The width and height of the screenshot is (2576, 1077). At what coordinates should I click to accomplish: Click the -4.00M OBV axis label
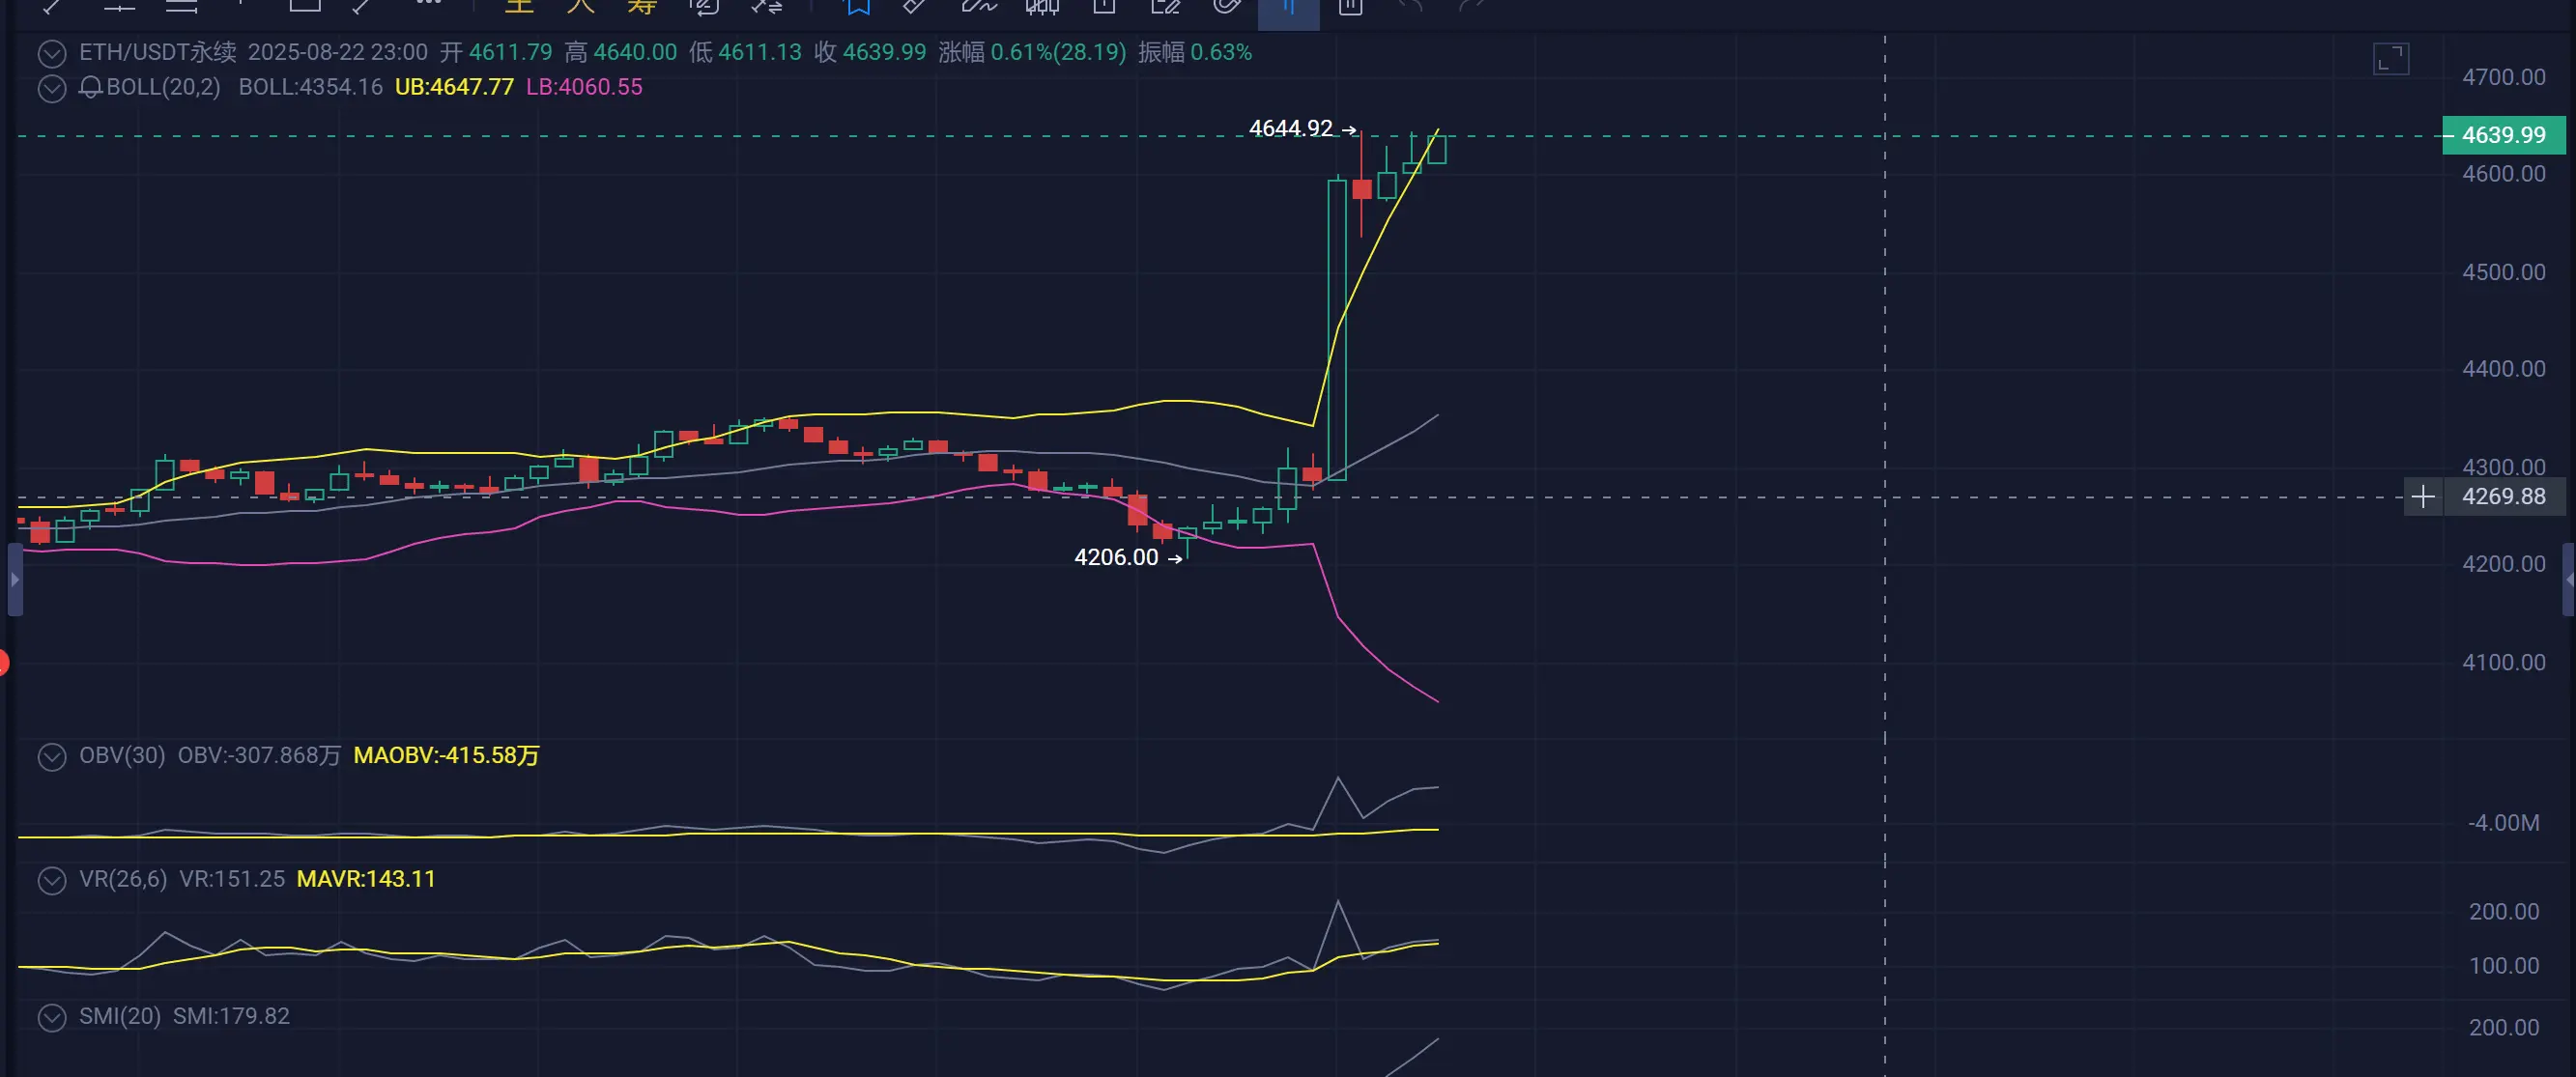coord(2504,823)
